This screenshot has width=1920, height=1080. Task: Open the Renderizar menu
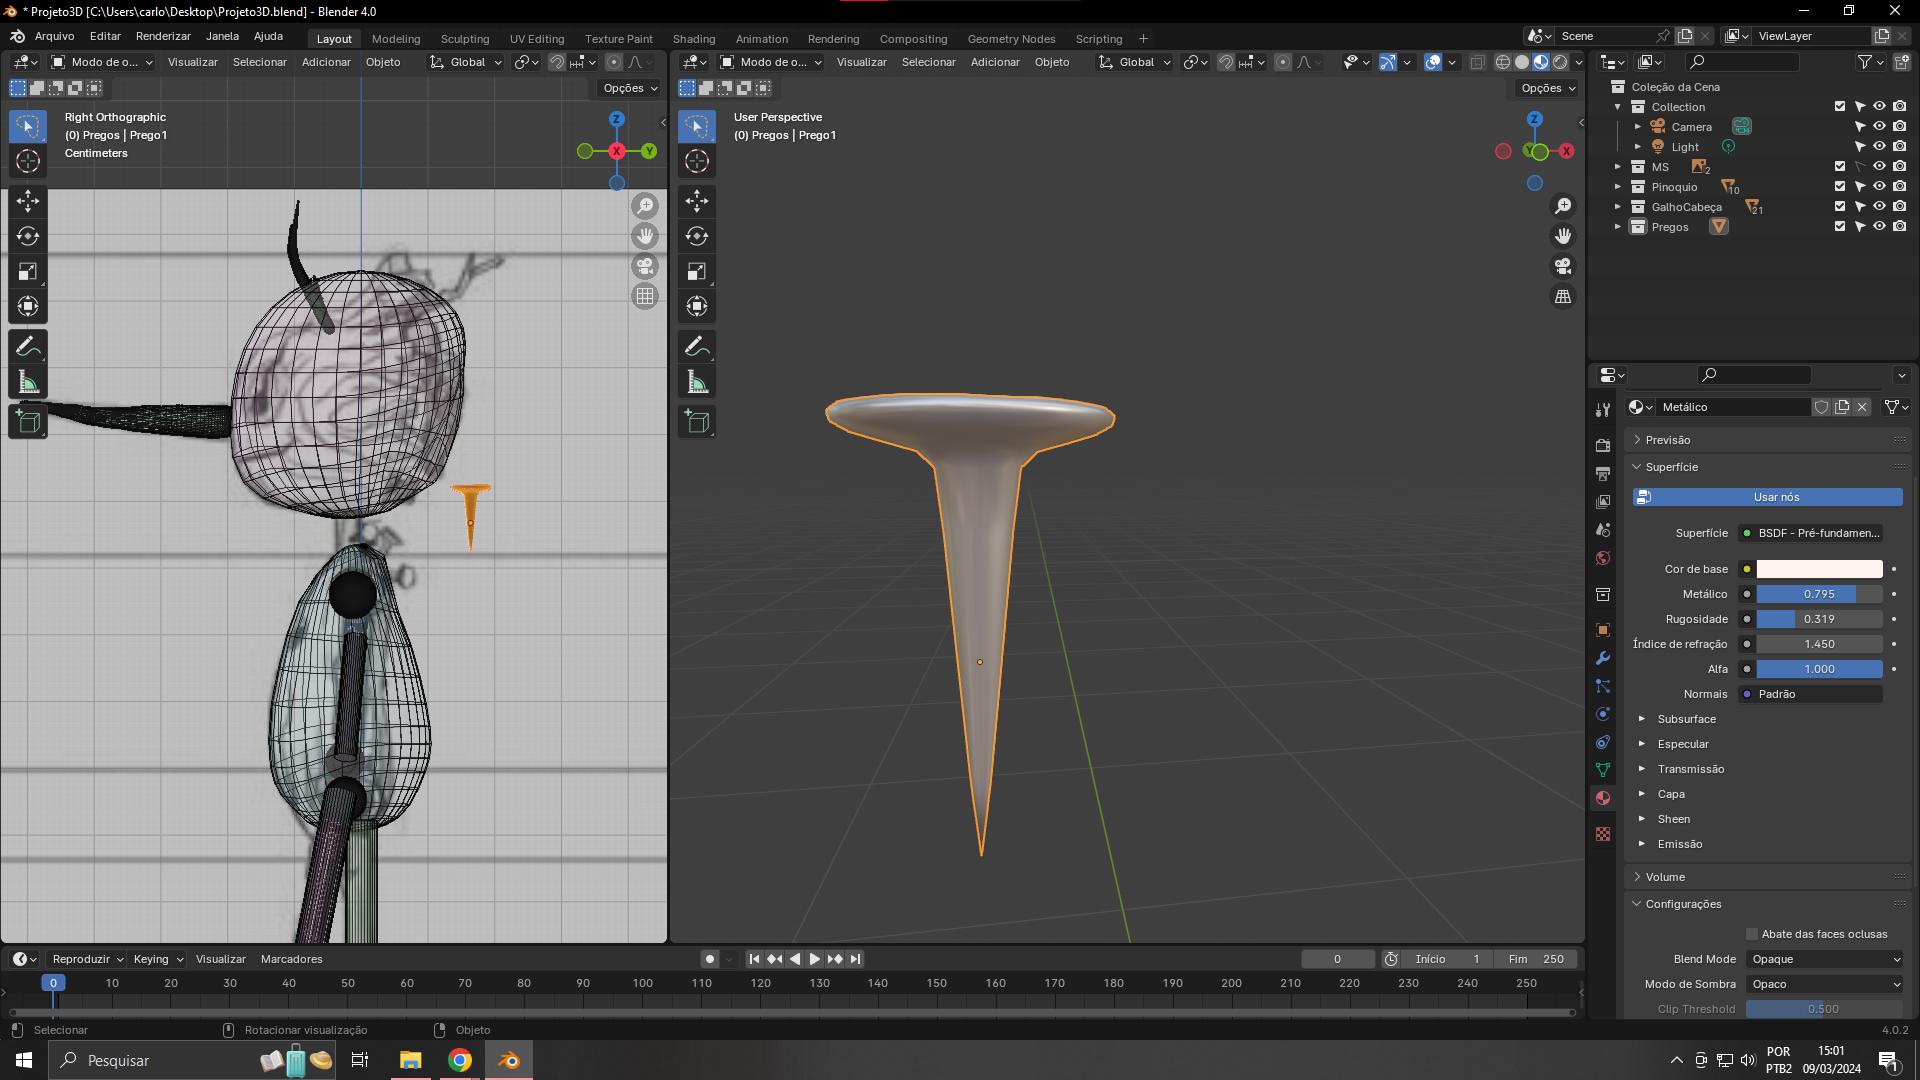click(x=163, y=36)
